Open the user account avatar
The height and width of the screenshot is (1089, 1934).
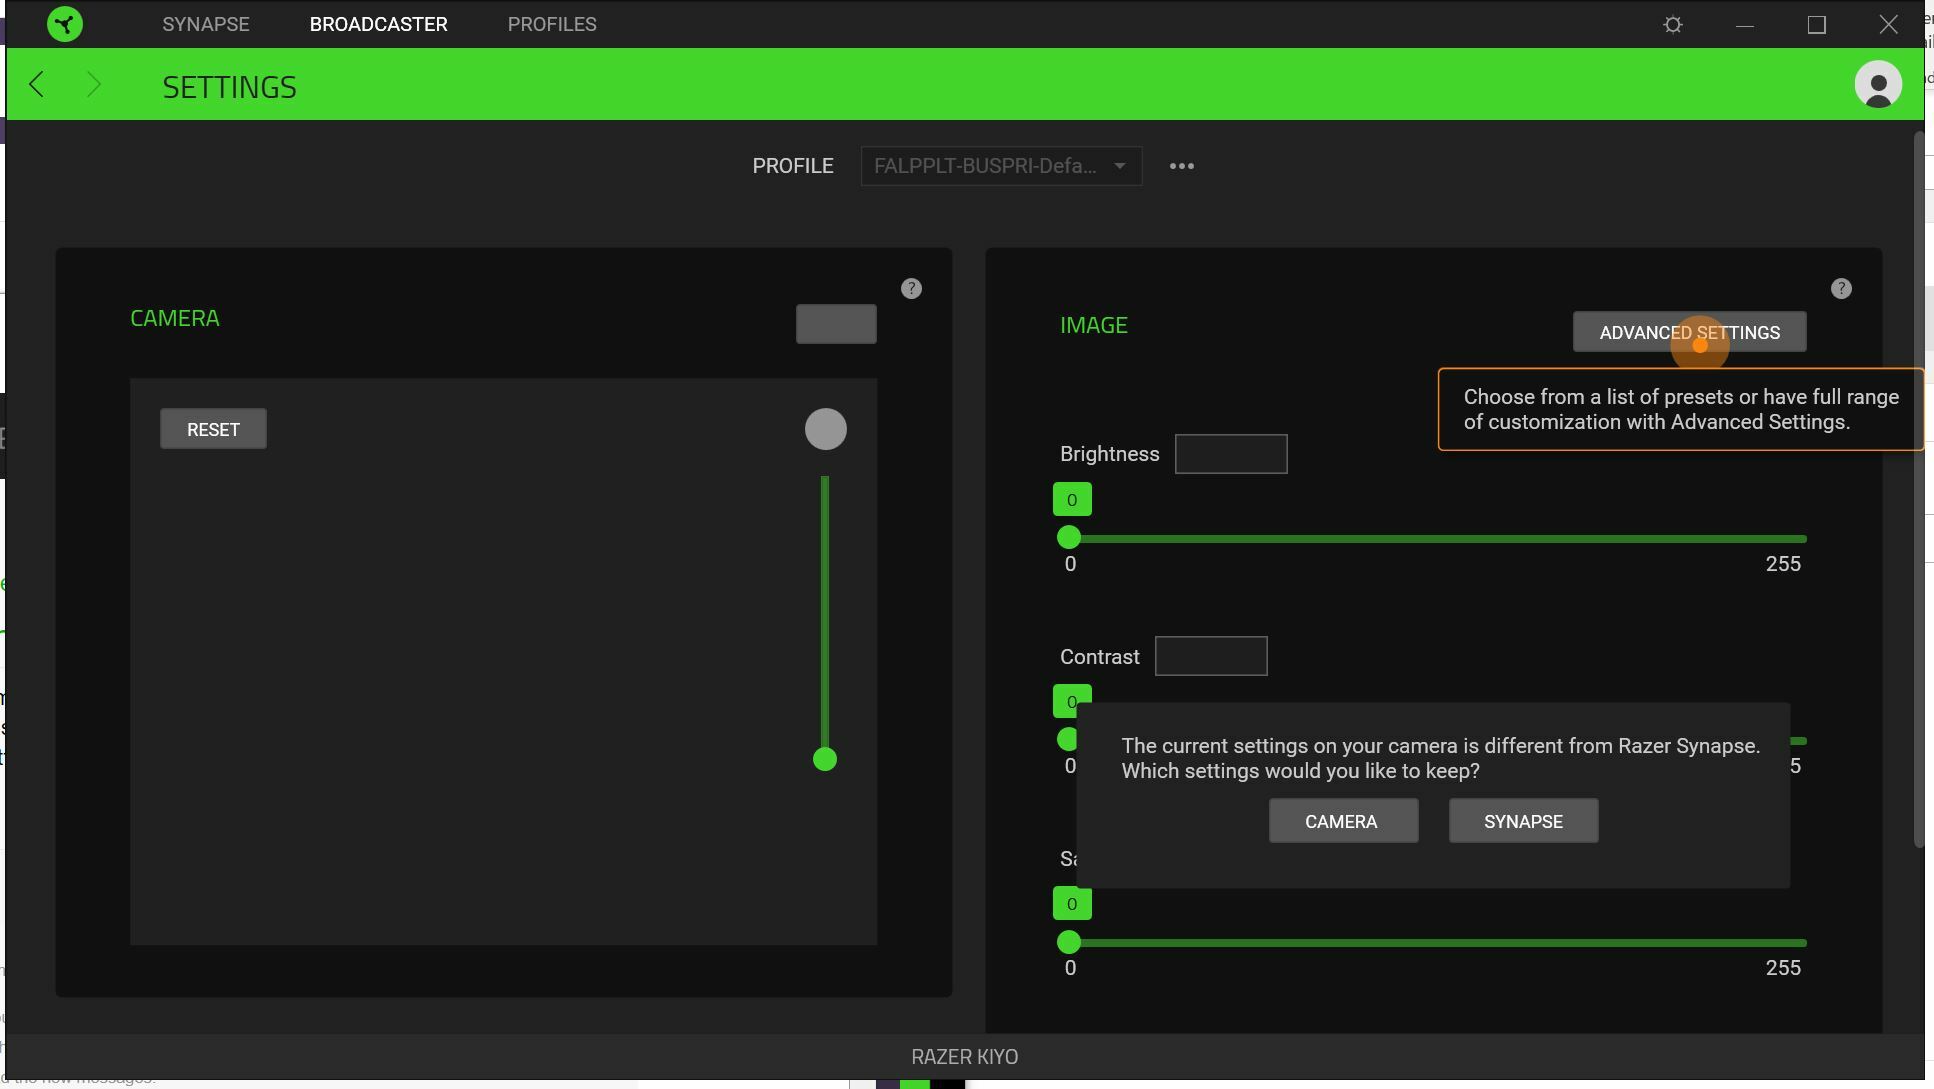point(1878,84)
